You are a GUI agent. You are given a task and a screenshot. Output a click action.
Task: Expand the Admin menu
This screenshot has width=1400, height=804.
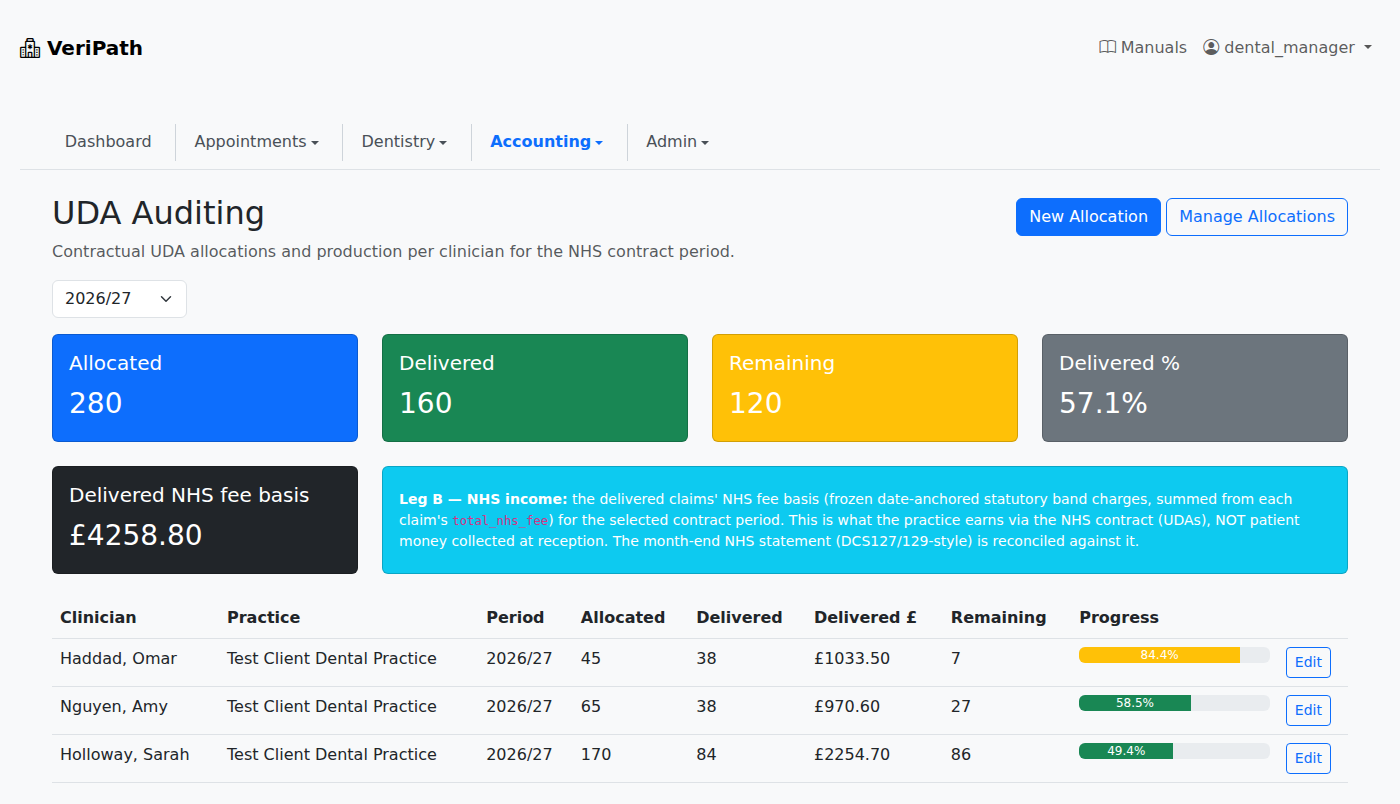(x=677, y=142)
